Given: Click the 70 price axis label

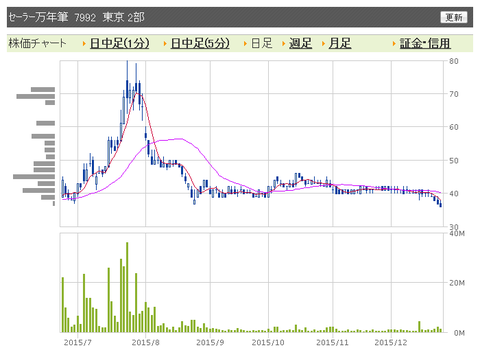Looking at the screenshot, I should point(454,94).
